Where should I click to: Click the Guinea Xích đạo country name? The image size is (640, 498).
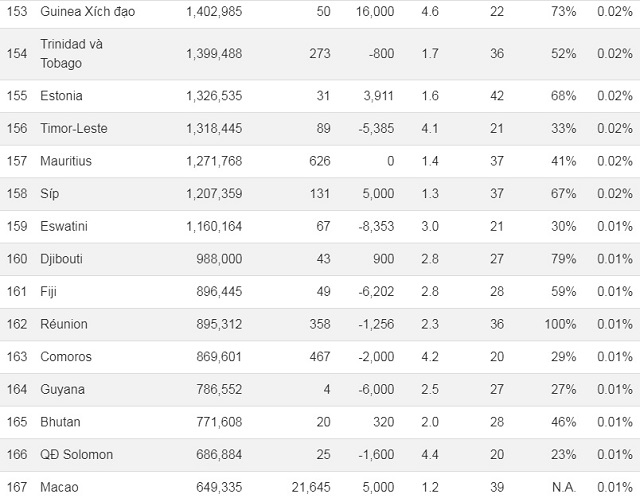coord(87,11)
